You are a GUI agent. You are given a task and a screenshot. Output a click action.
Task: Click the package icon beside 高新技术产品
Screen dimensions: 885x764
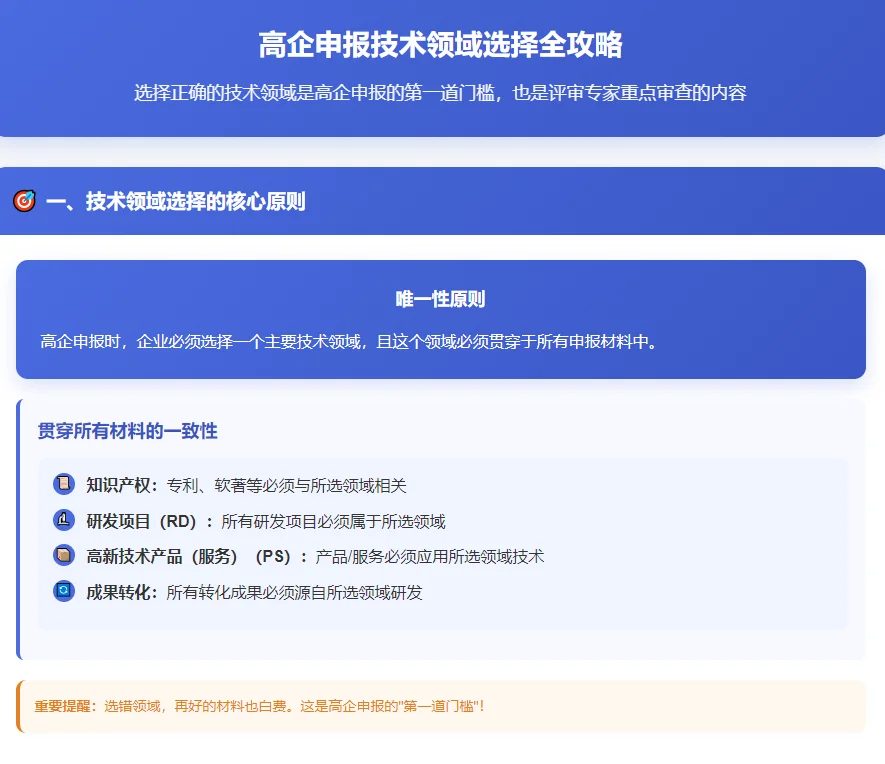point(64,556)
